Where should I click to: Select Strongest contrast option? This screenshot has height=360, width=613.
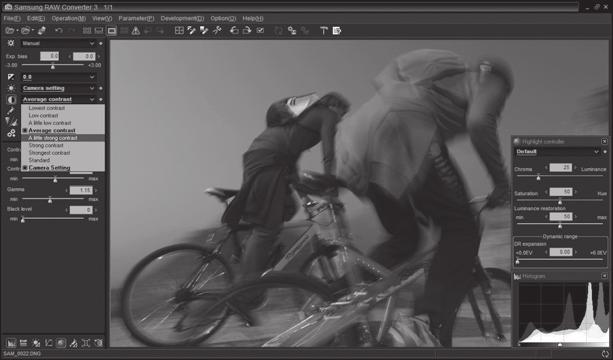click(63, 152)
